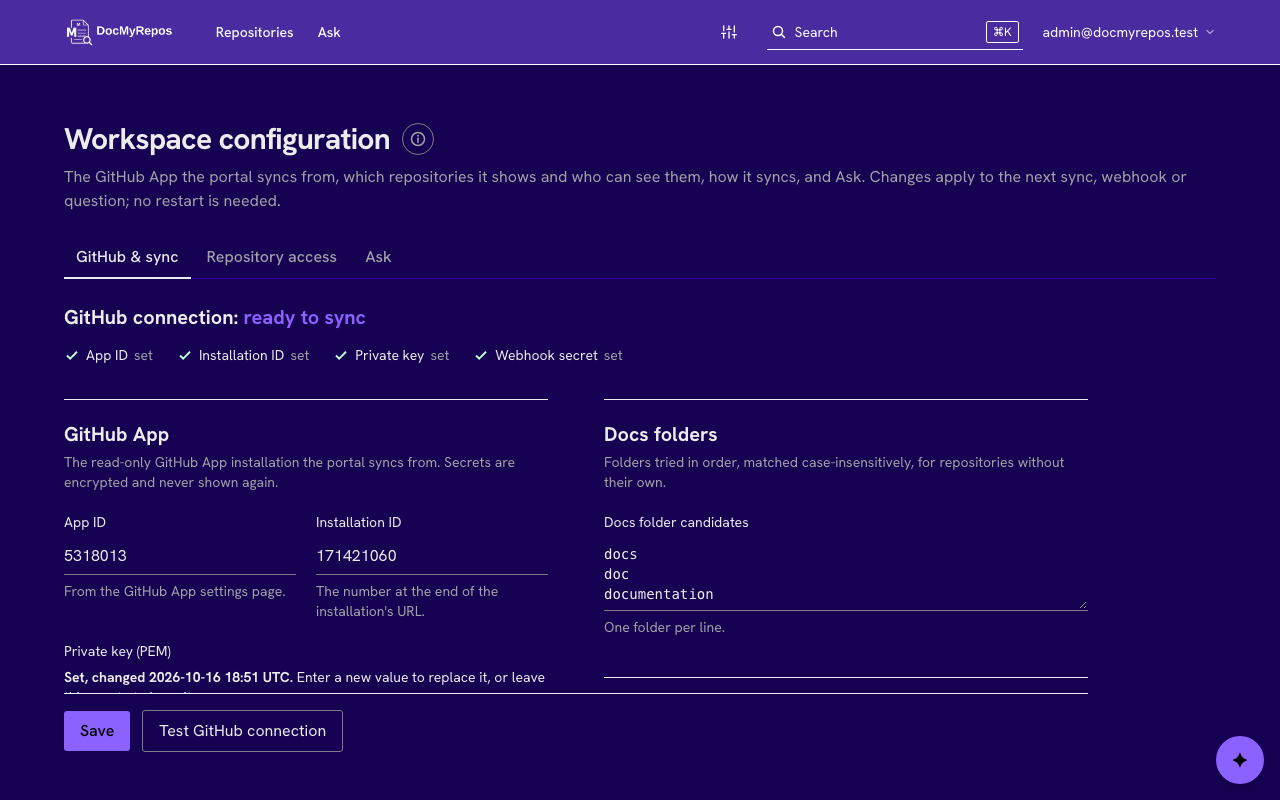
Task: Click the Private key checkmark icon
Action: click(x=341, y=355)
